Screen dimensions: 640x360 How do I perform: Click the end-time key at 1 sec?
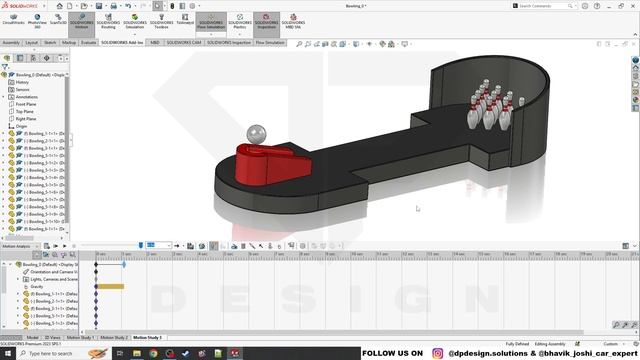(124, 264)
